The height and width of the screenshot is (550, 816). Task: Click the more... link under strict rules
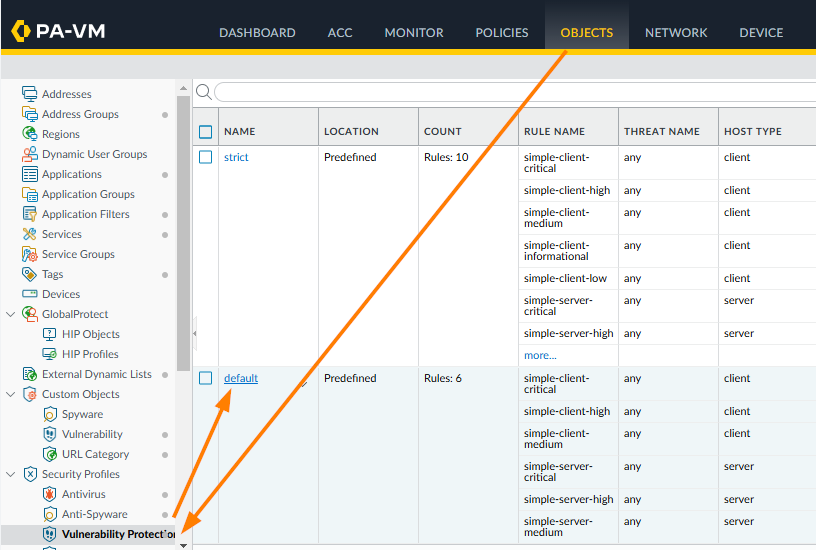click(540, 355)
